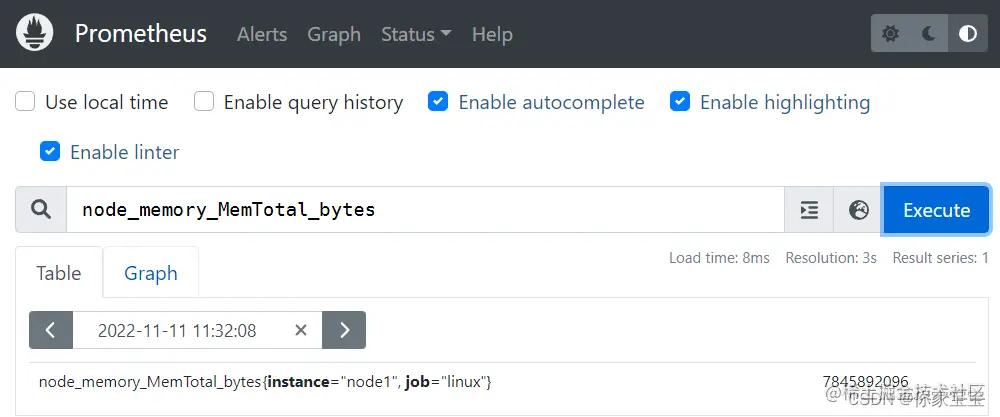Image resolution: width=1000 pixels, height=417 pixels.
Task: Click the Prometheus flame logo
Action: (x=35, y=34)
